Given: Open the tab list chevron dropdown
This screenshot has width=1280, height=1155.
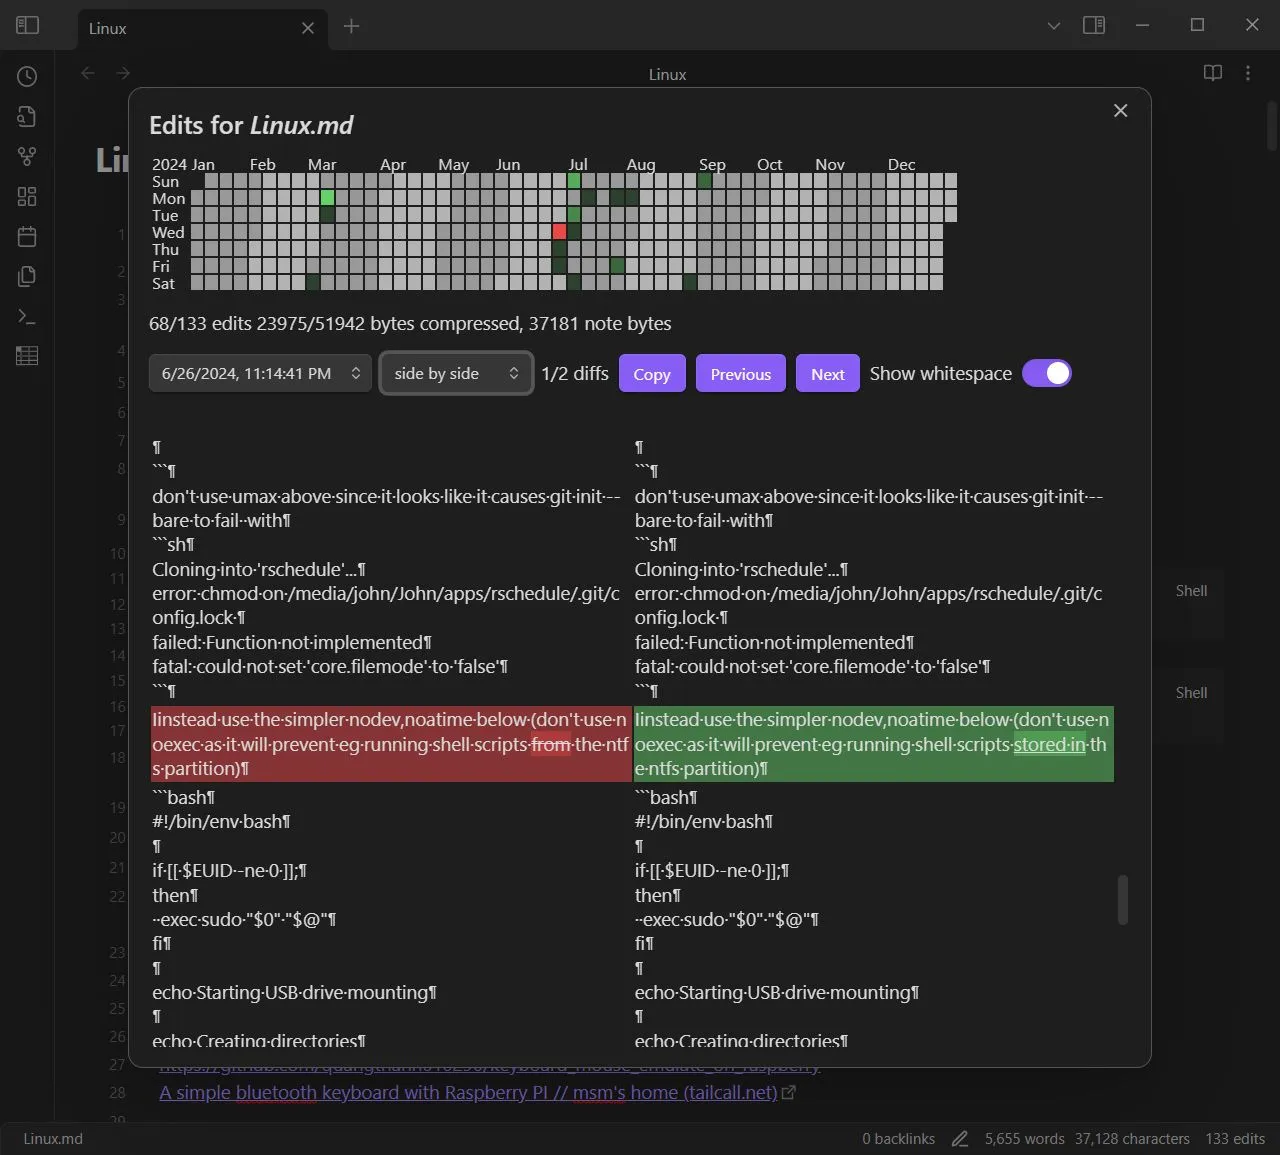Looking at the screenshot, I should tap(1053, 26).
